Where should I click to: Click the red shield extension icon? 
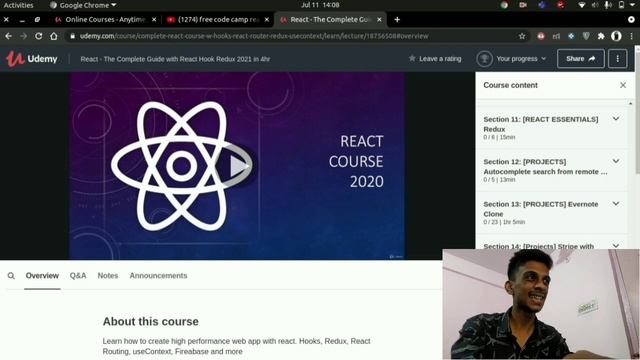coord(541,36)
